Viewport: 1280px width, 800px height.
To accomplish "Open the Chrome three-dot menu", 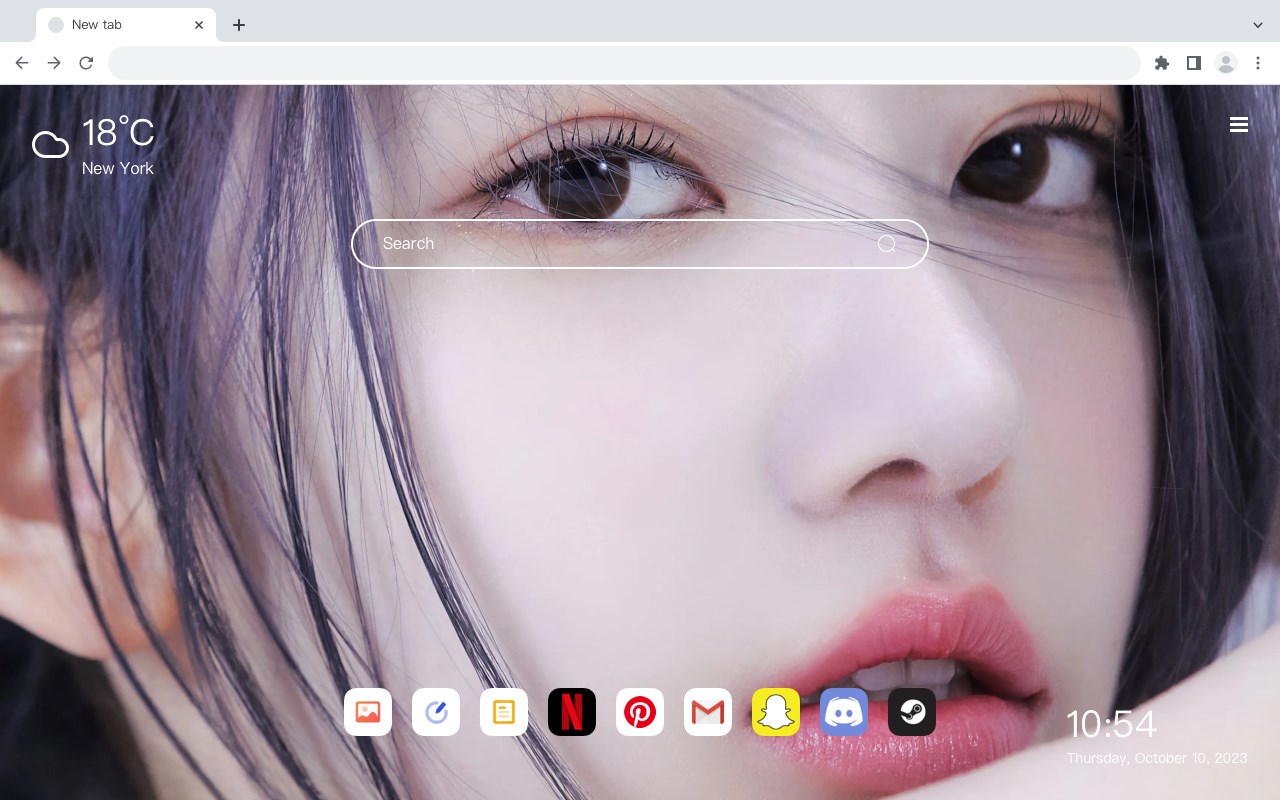I will tap(1258, 63).
